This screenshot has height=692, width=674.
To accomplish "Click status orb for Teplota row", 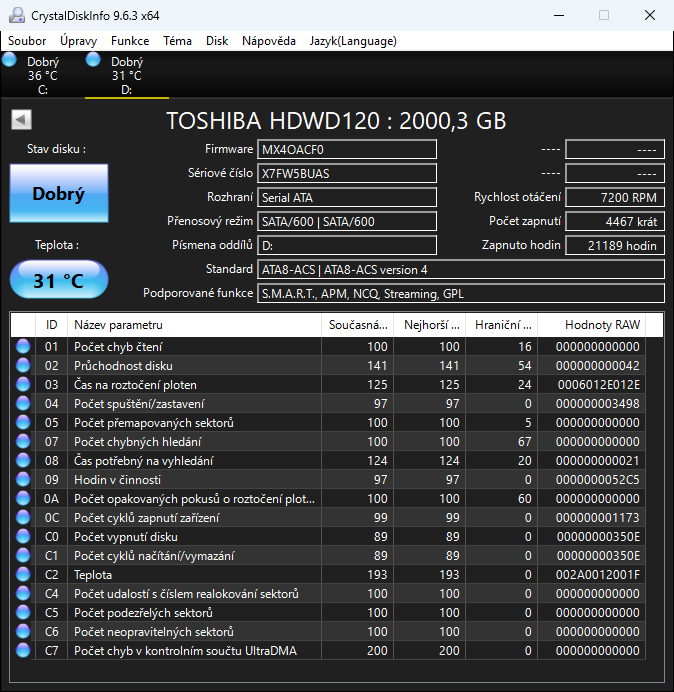I will [x=23, y=575].
